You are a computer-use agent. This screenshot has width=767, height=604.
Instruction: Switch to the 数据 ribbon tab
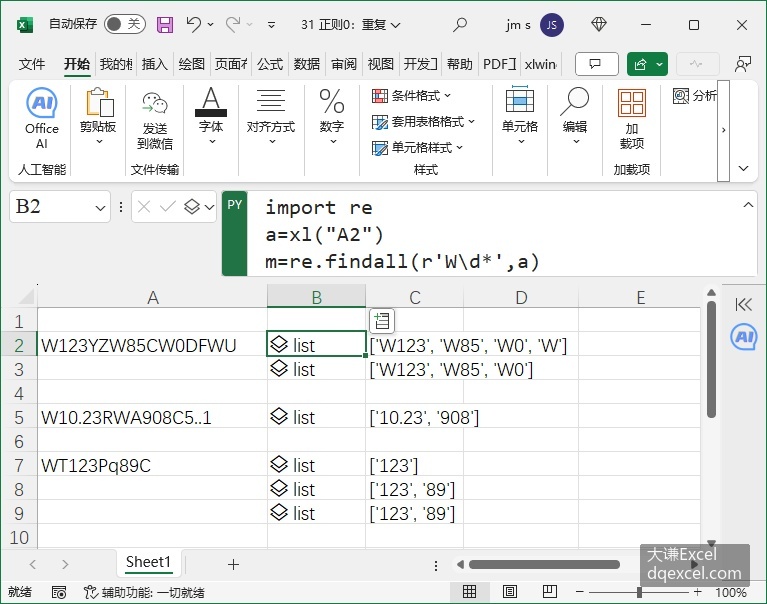[307, 64]
